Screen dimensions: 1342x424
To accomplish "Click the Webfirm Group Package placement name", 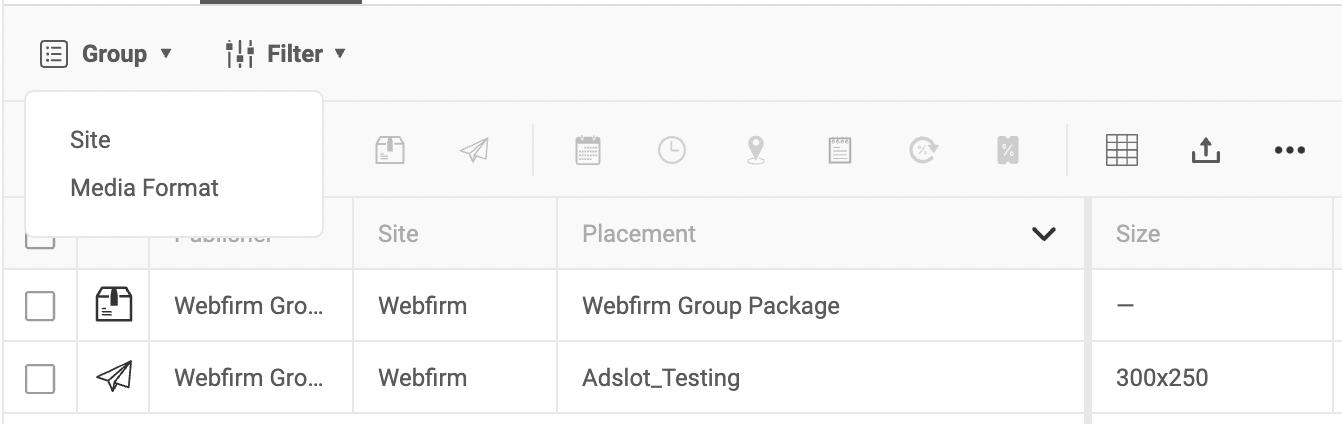I will coord(711,306).
